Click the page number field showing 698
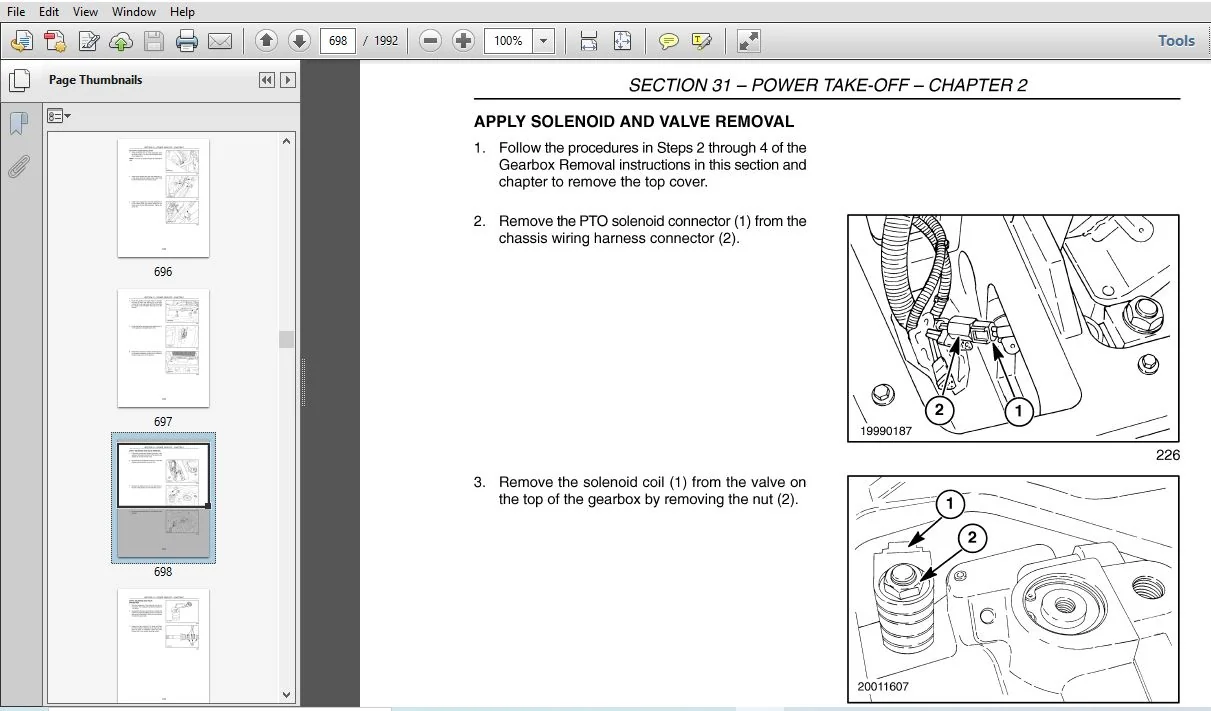 pyautogui.click(x=338, y=41)
